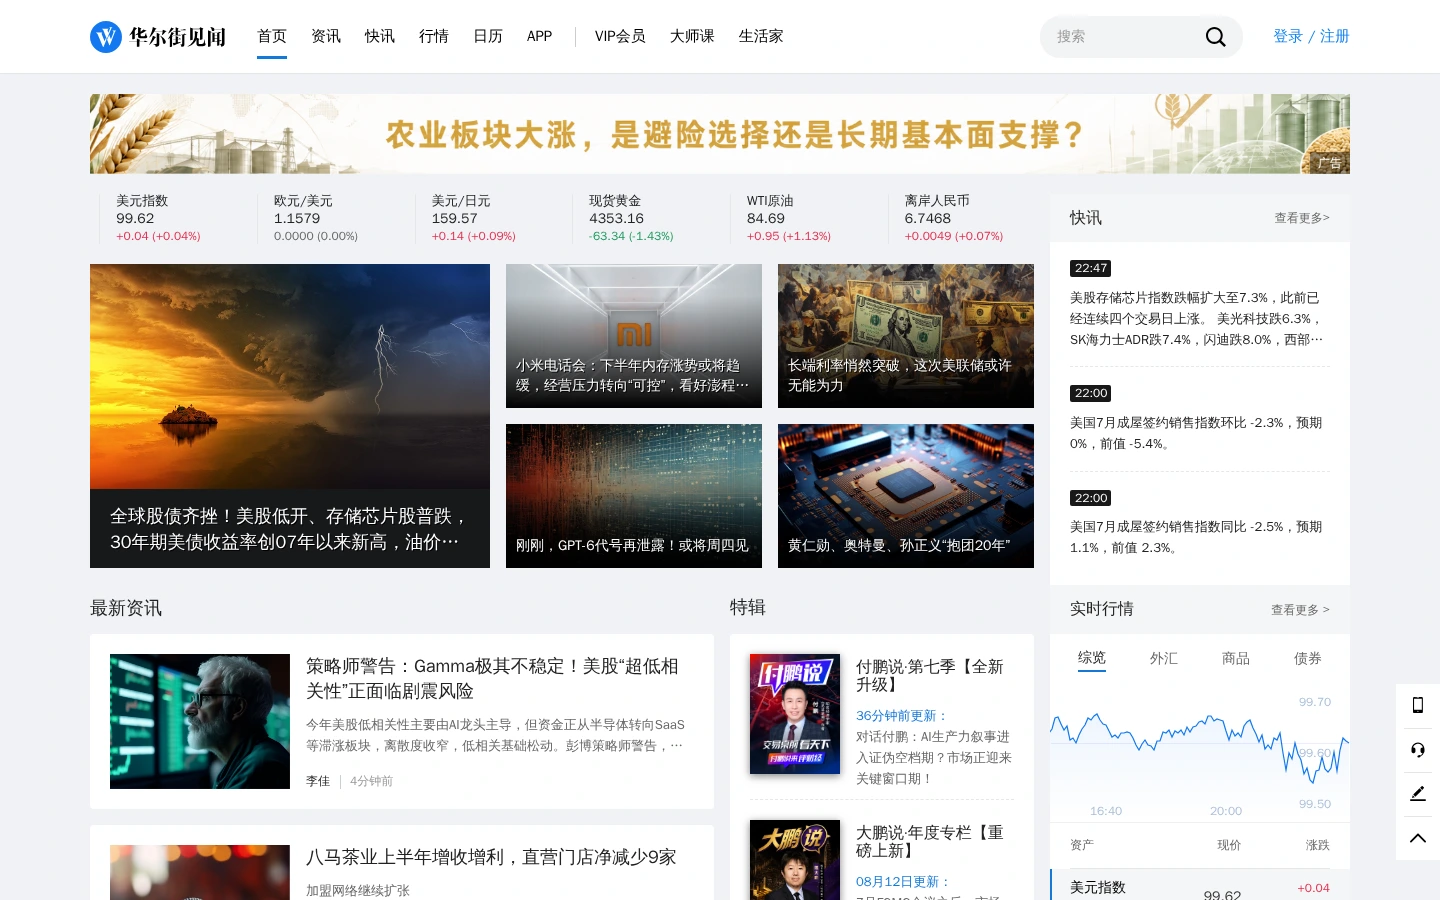1440x900 pixels.
Task: Open the 策略师警告 Gamma article title
Action: 493,679
